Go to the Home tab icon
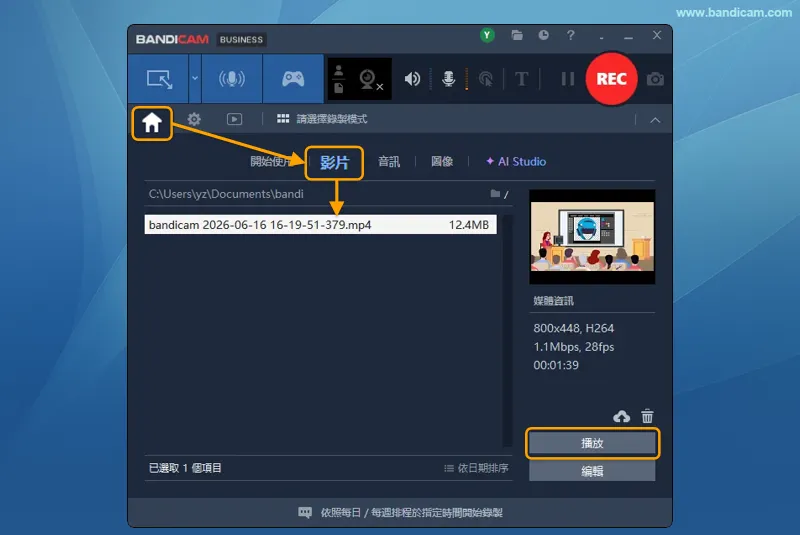This screenshot has height=535, width=800. 152,123
